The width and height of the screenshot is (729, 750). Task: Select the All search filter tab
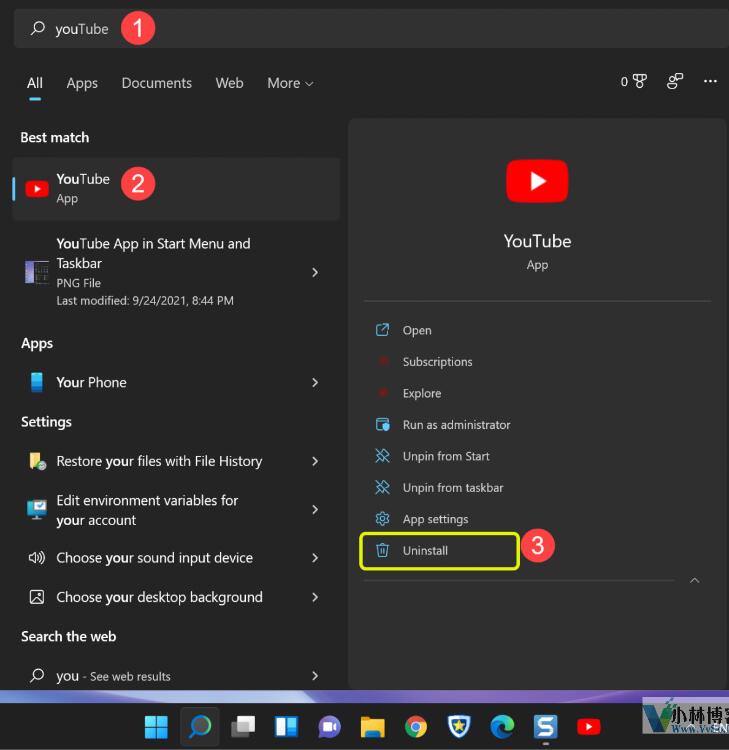tap(34, 83)
